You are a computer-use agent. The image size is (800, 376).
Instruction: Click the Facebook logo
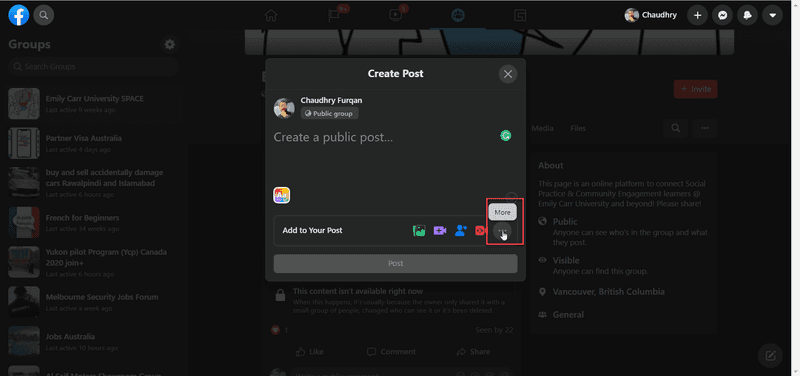(x=18, y=15)
